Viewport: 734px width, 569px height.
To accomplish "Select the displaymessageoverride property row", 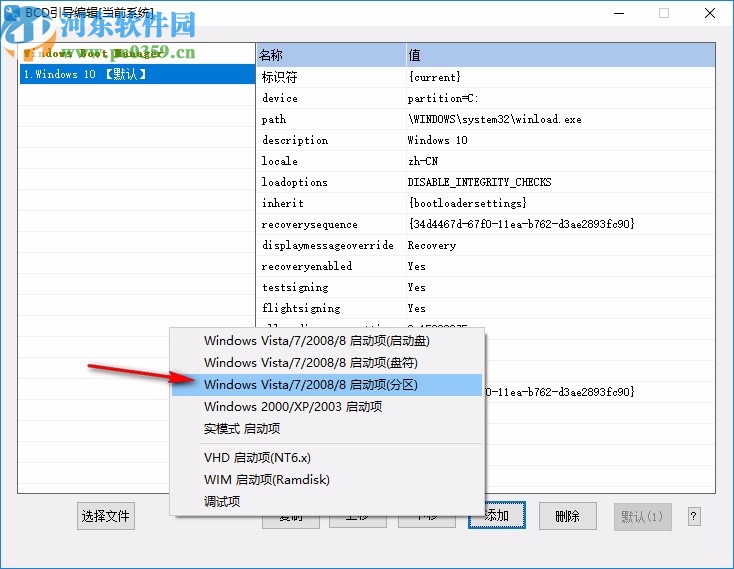I will click(485, 245).
